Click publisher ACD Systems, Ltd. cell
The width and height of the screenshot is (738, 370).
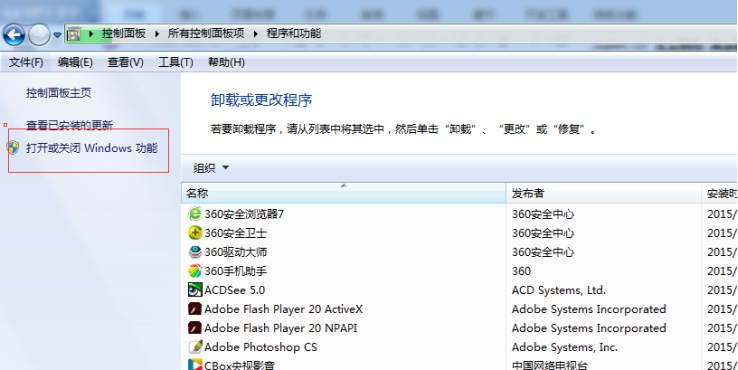pos(559,290)
